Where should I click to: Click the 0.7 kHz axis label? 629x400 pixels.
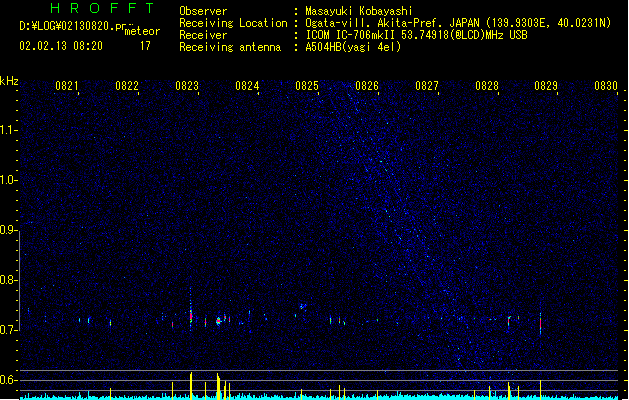[x=8, y=330]
